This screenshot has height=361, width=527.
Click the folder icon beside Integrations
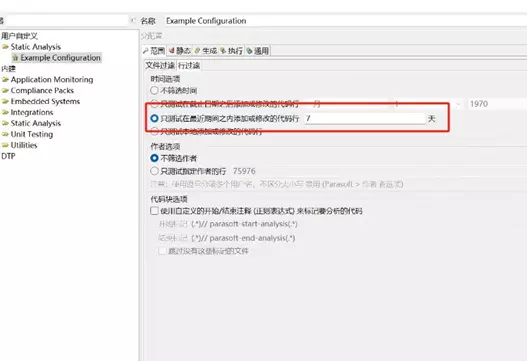(5, 112)
